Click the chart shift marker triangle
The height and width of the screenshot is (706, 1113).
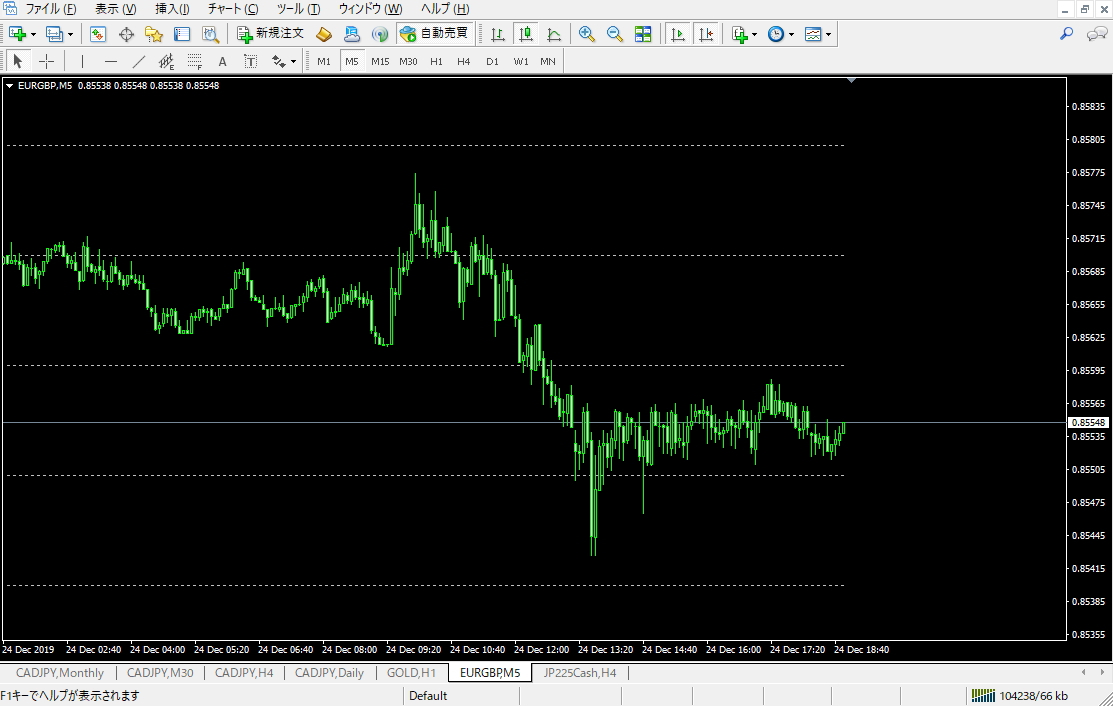(x=851, y=81)
